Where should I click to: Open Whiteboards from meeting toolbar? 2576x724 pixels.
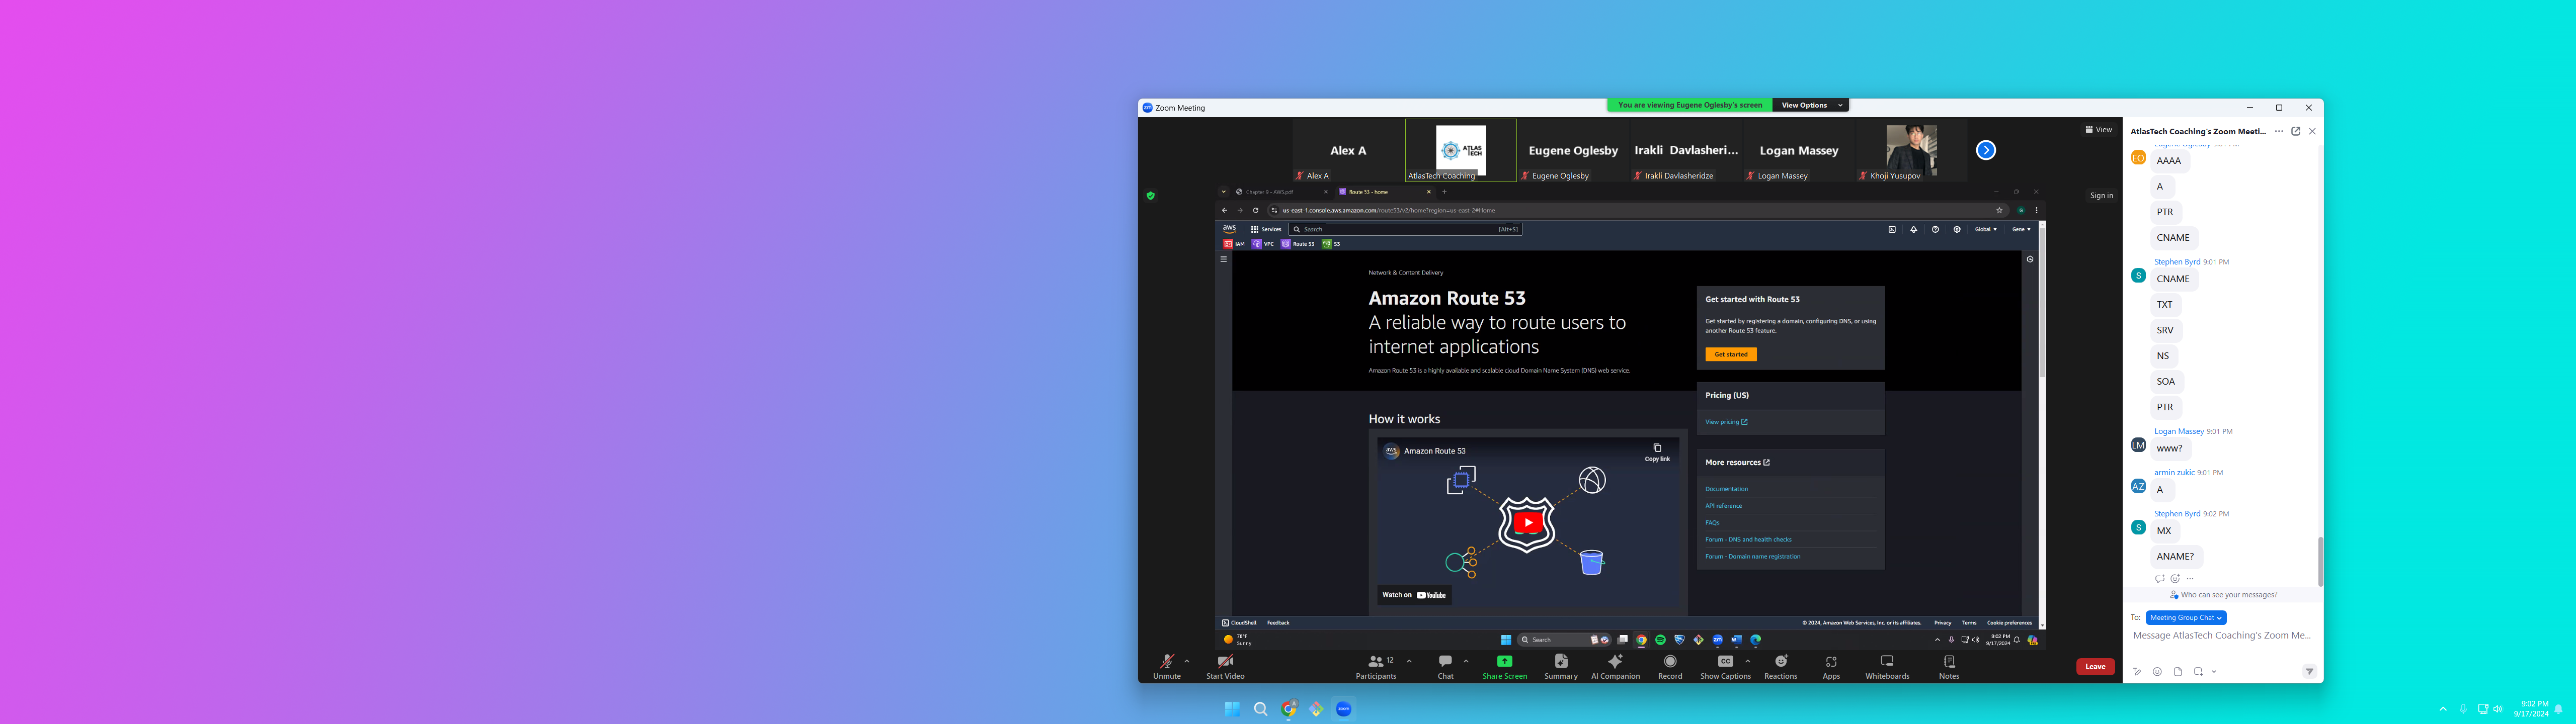pyautogui.click(x=1887, y=662)
